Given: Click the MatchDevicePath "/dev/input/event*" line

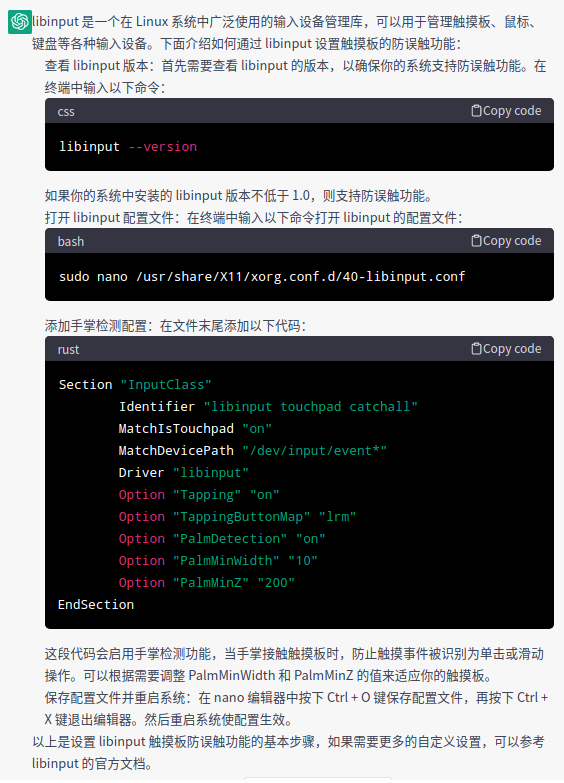Looking at the screenshot, I should pos(252,450).
